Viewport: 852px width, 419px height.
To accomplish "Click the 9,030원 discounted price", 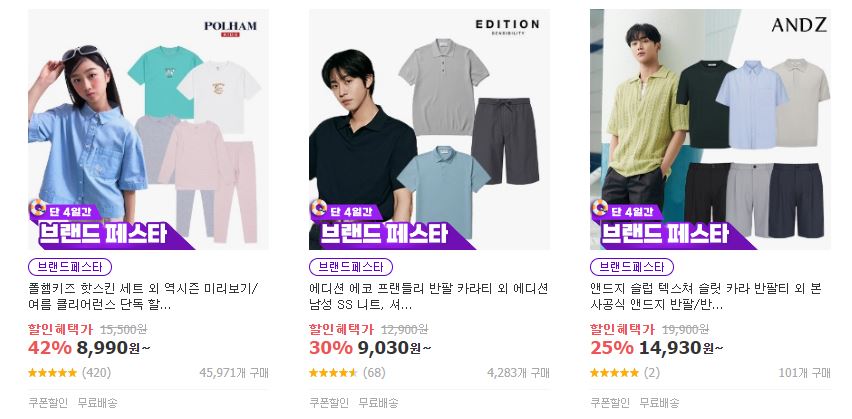I will (394, 348).
